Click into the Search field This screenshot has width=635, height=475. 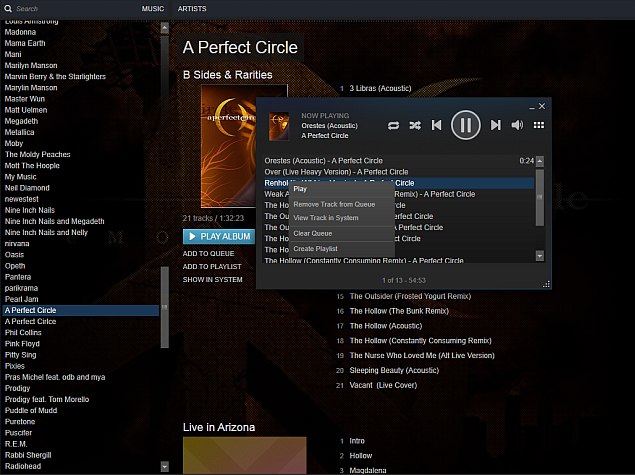pos(73,9)
